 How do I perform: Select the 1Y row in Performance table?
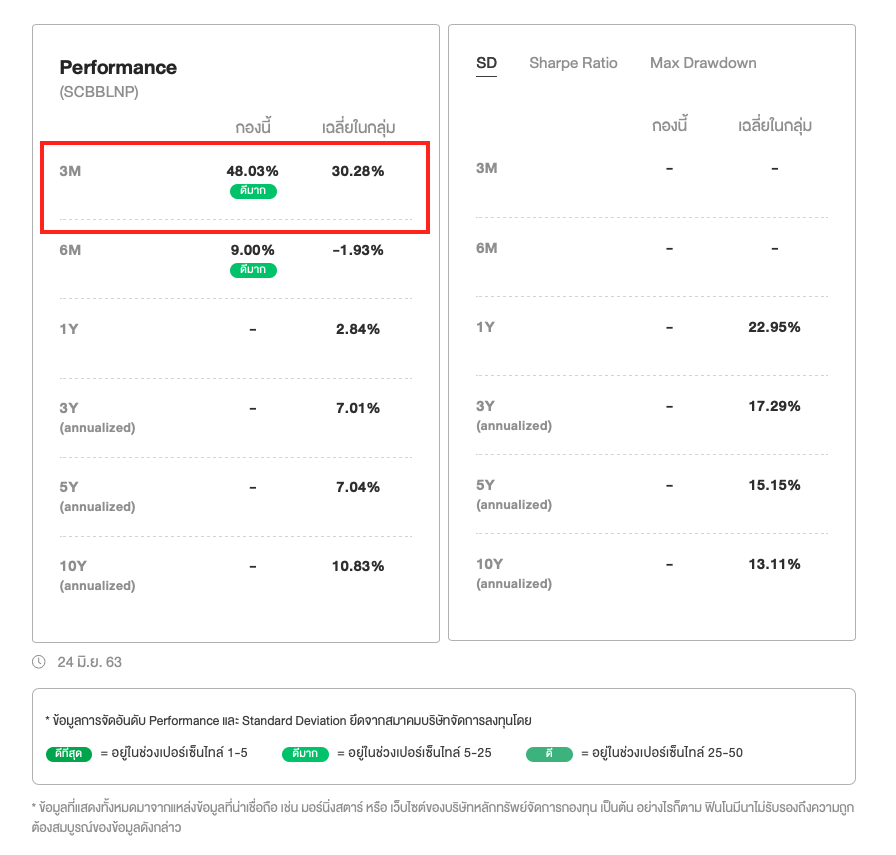(69, 329)
